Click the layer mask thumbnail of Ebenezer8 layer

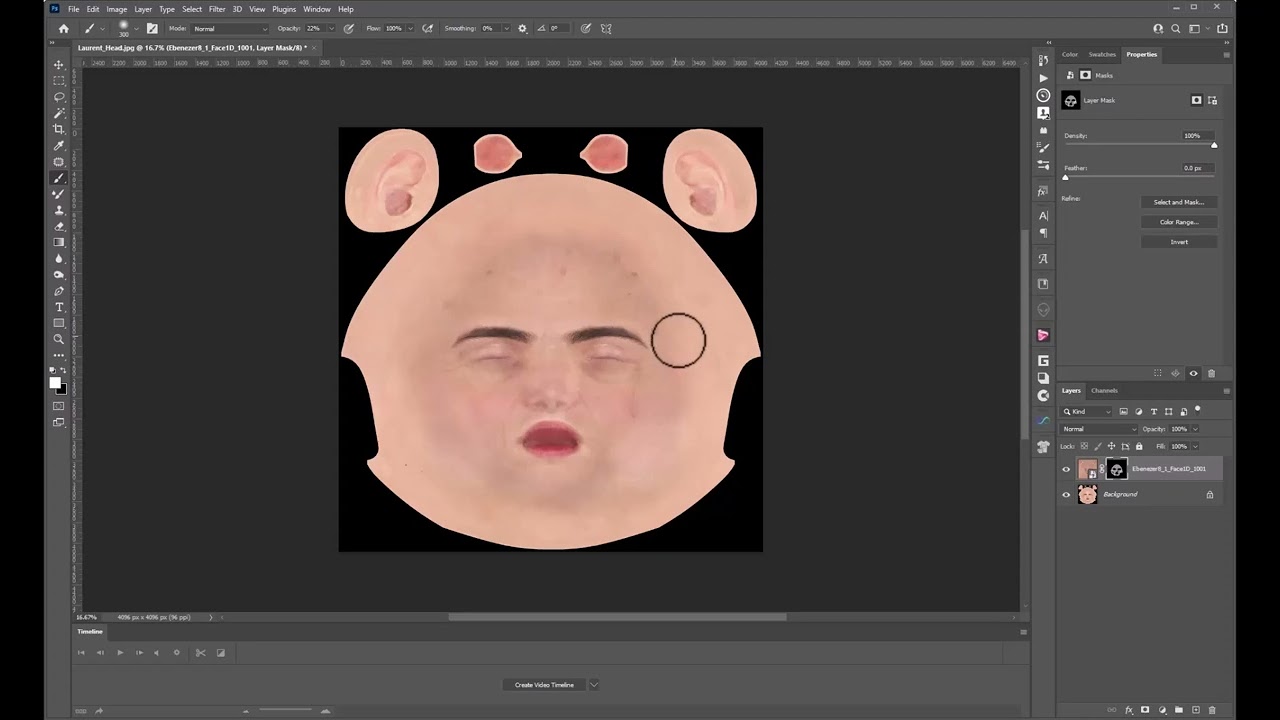tap(1116, 469)
